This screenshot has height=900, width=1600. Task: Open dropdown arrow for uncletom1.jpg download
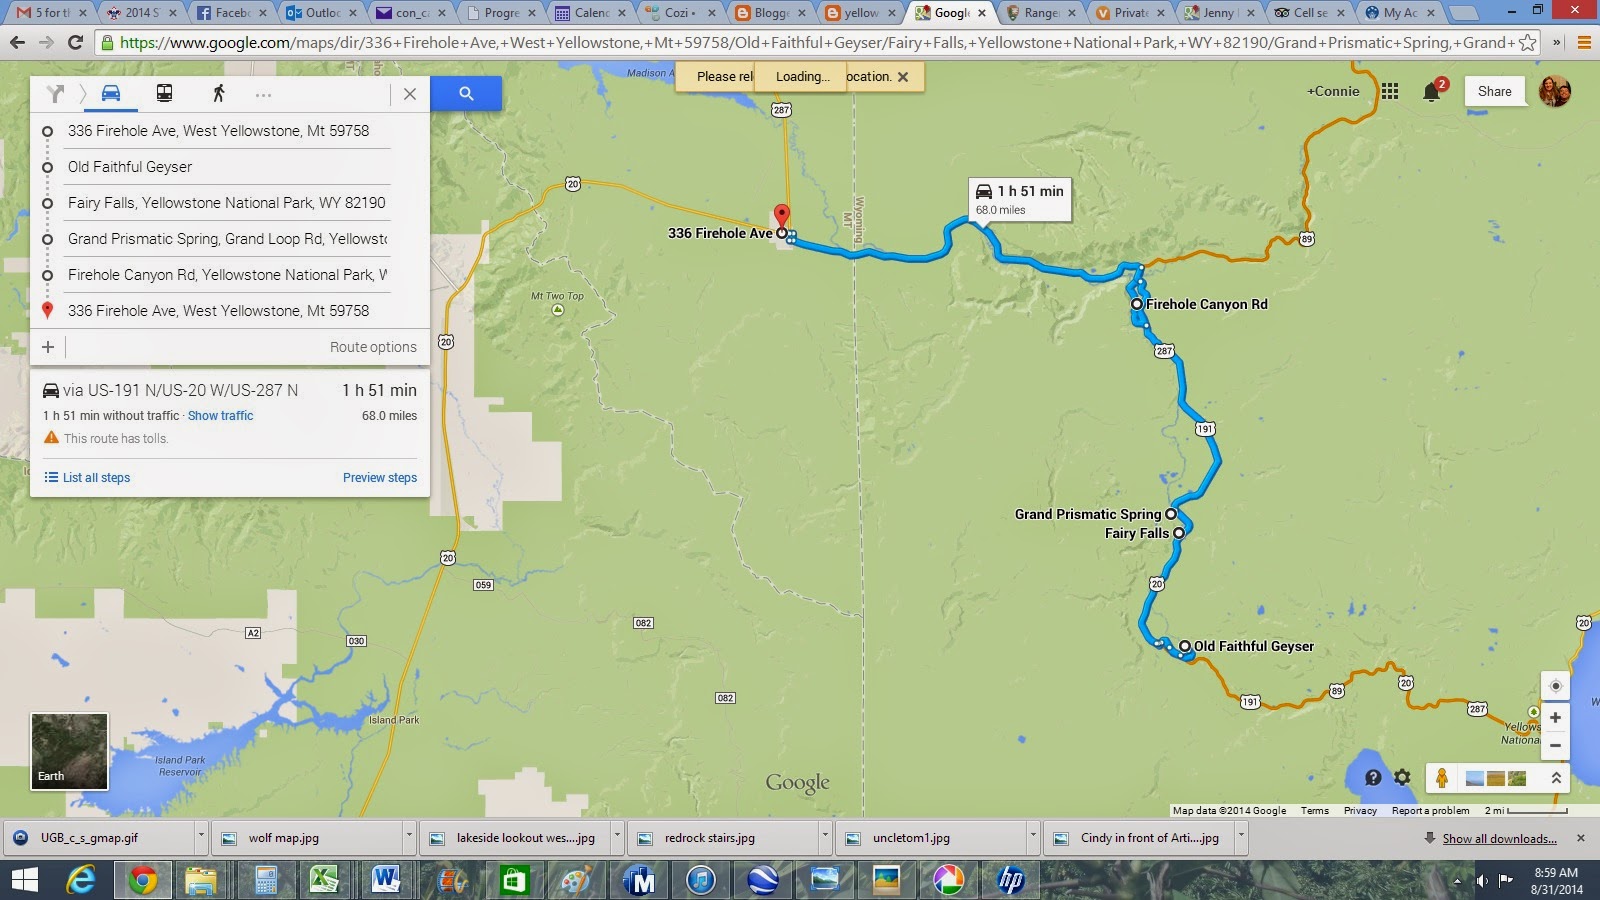point(1032,837)
